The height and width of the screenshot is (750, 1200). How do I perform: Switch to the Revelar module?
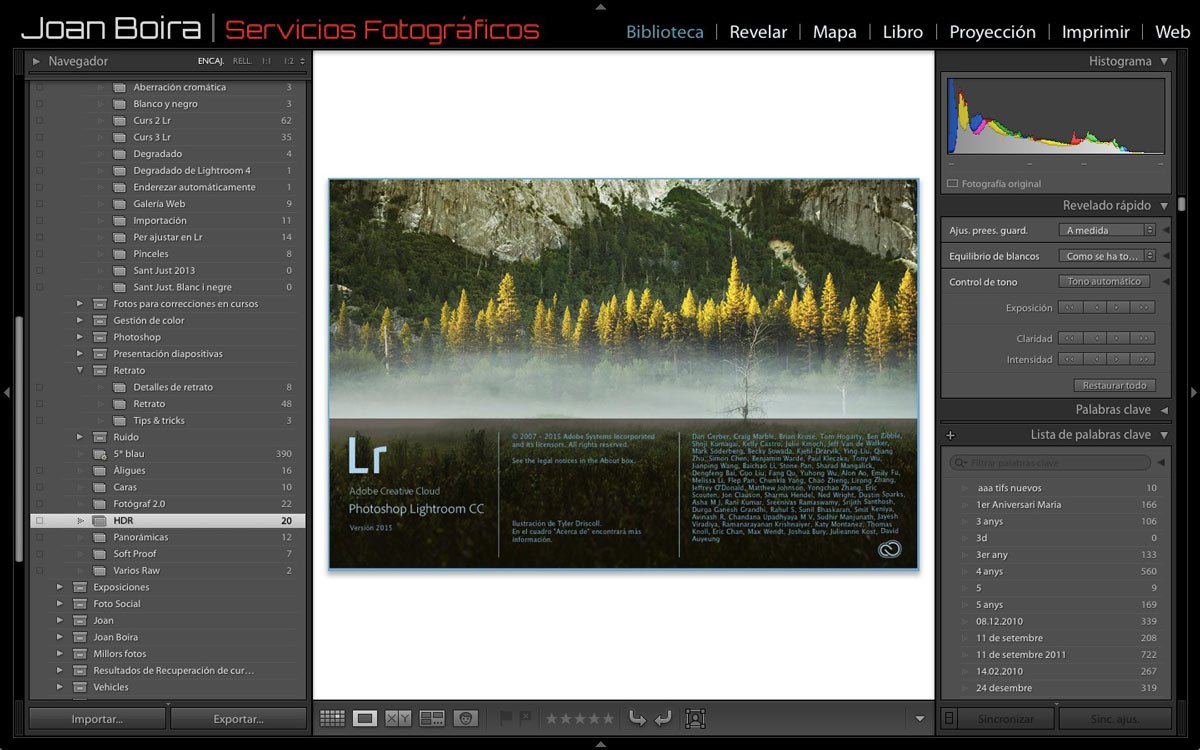click(758, 32)
